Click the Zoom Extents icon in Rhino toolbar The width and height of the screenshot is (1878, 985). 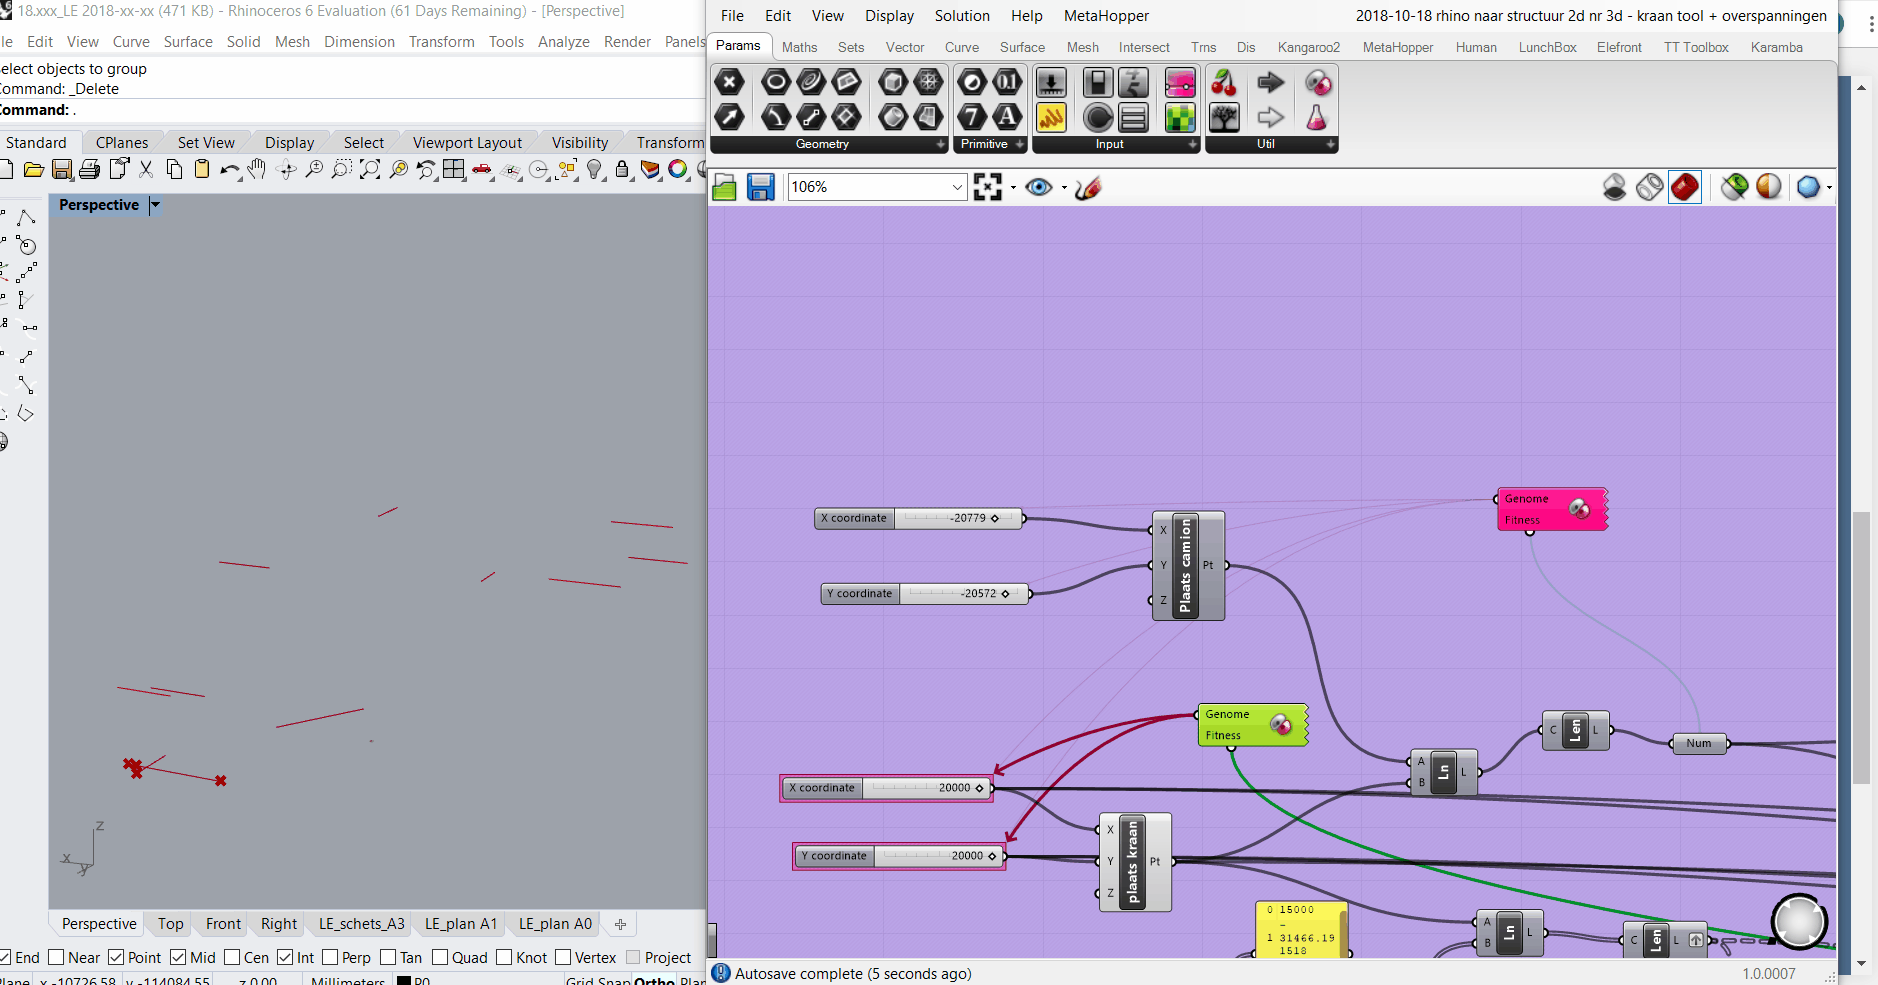point(370,169)
